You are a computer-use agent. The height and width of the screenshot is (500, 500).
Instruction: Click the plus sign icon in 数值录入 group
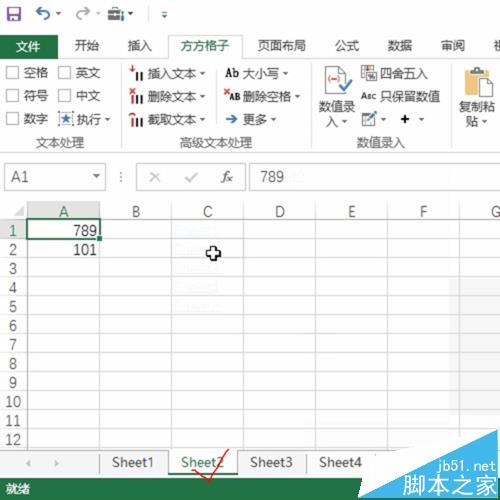point(405,119)
